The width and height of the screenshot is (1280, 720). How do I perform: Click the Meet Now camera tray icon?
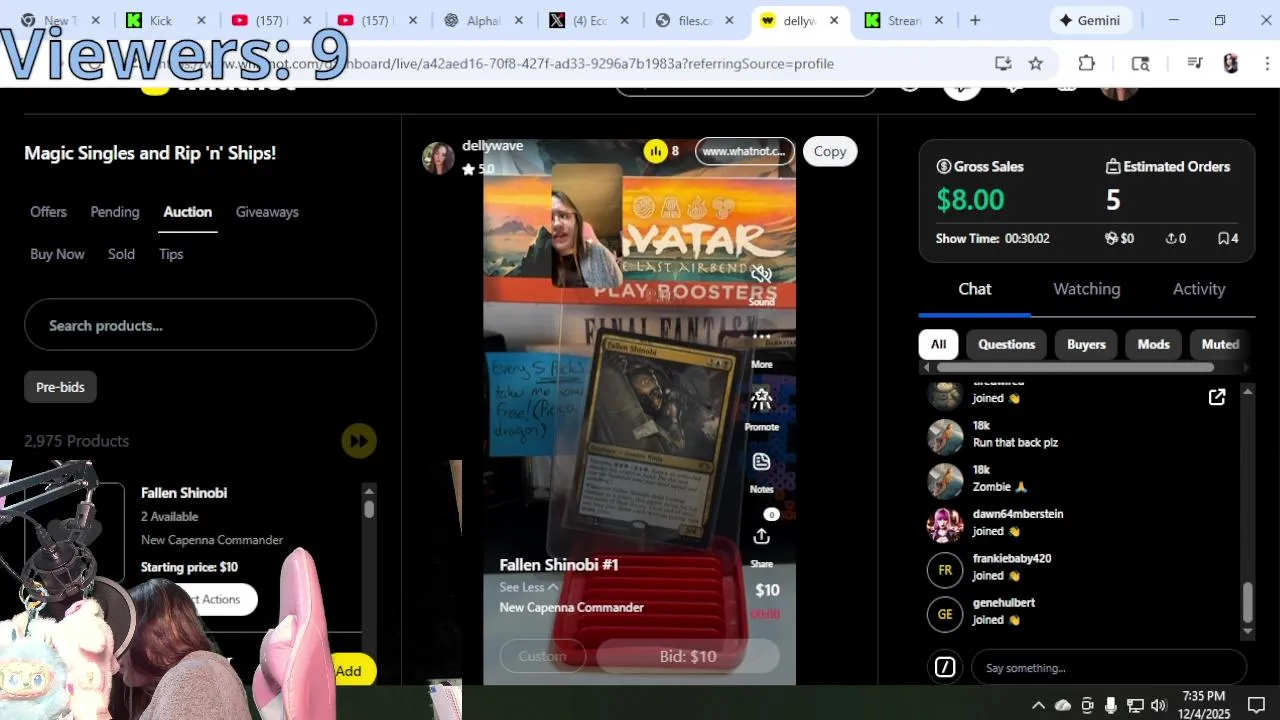(x=1087, y=705)
